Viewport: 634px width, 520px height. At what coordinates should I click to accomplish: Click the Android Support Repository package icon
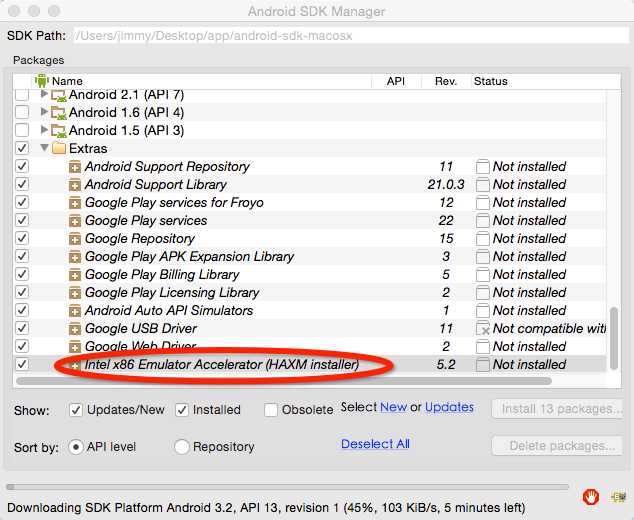[x=75, y=167]
